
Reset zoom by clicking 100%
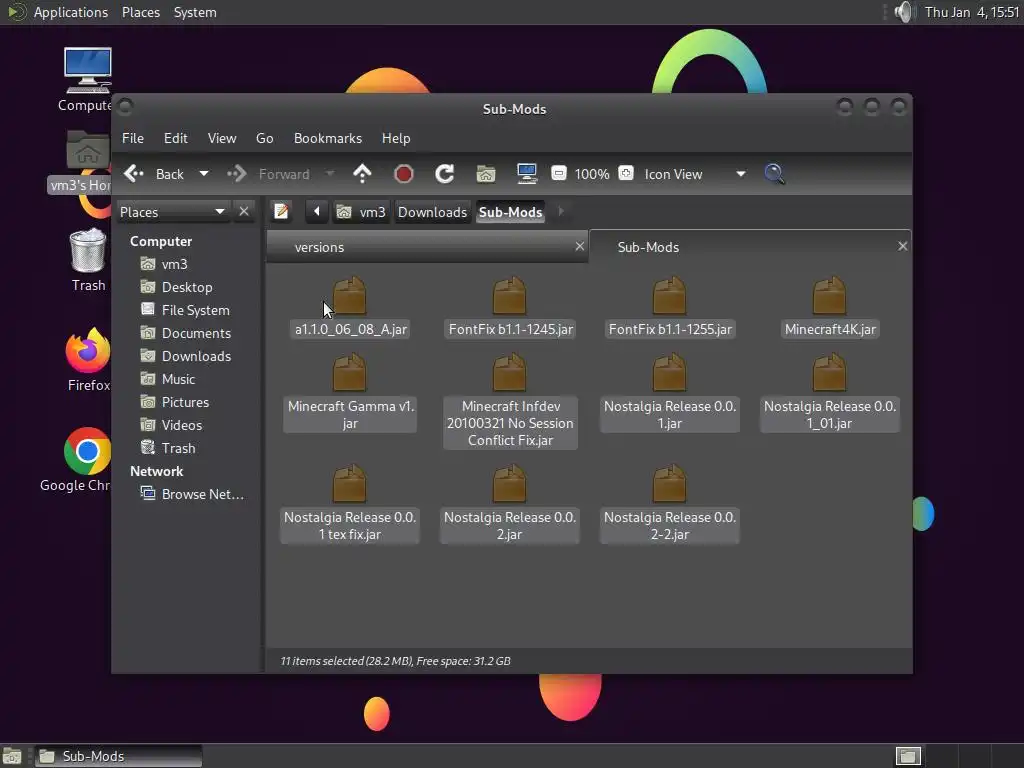592,174
